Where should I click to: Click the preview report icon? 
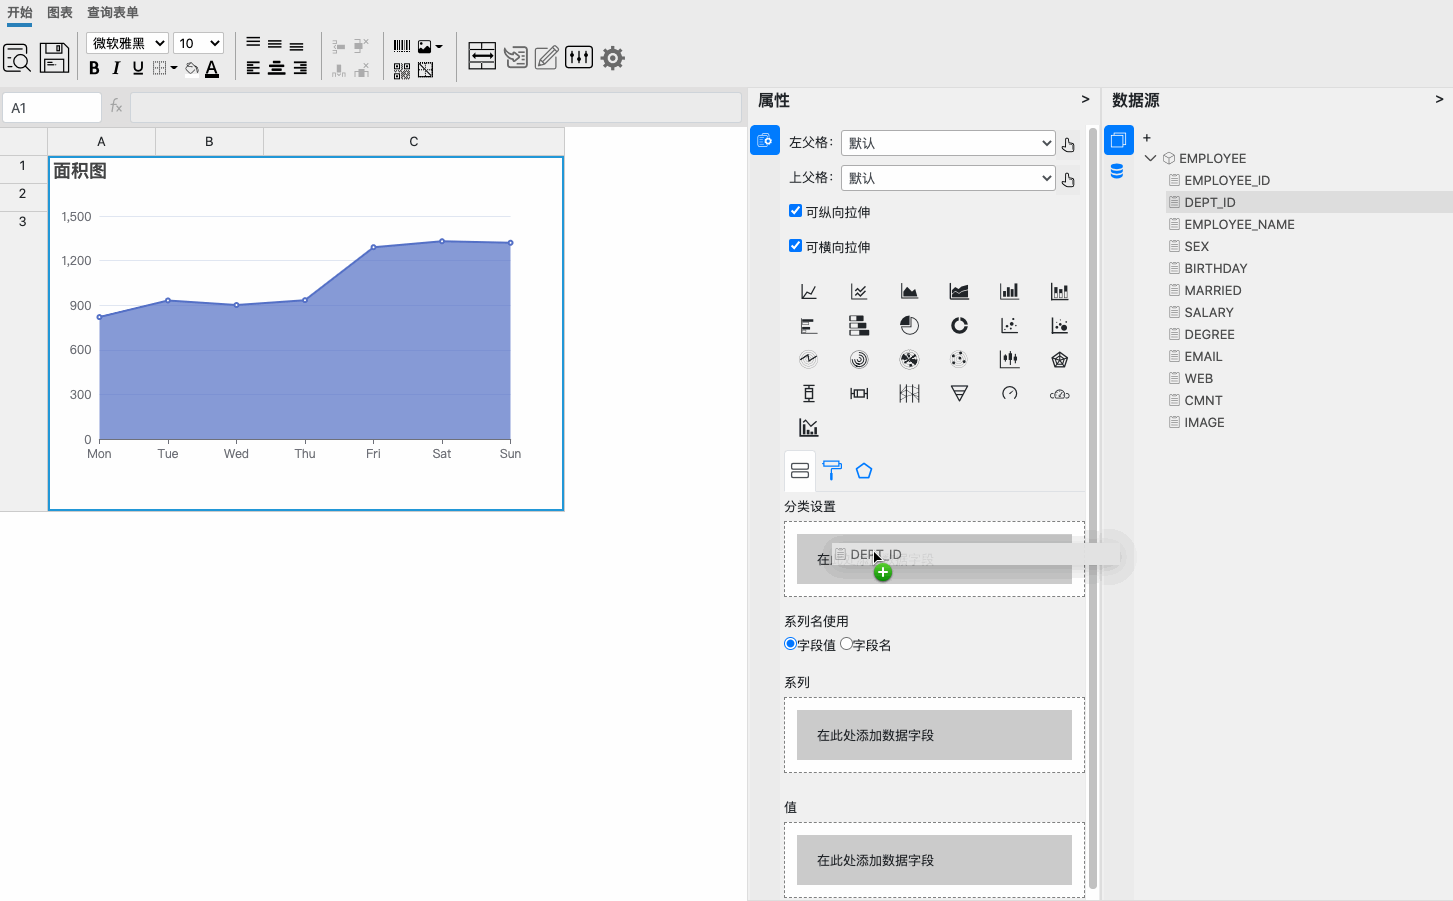(17, 58)
